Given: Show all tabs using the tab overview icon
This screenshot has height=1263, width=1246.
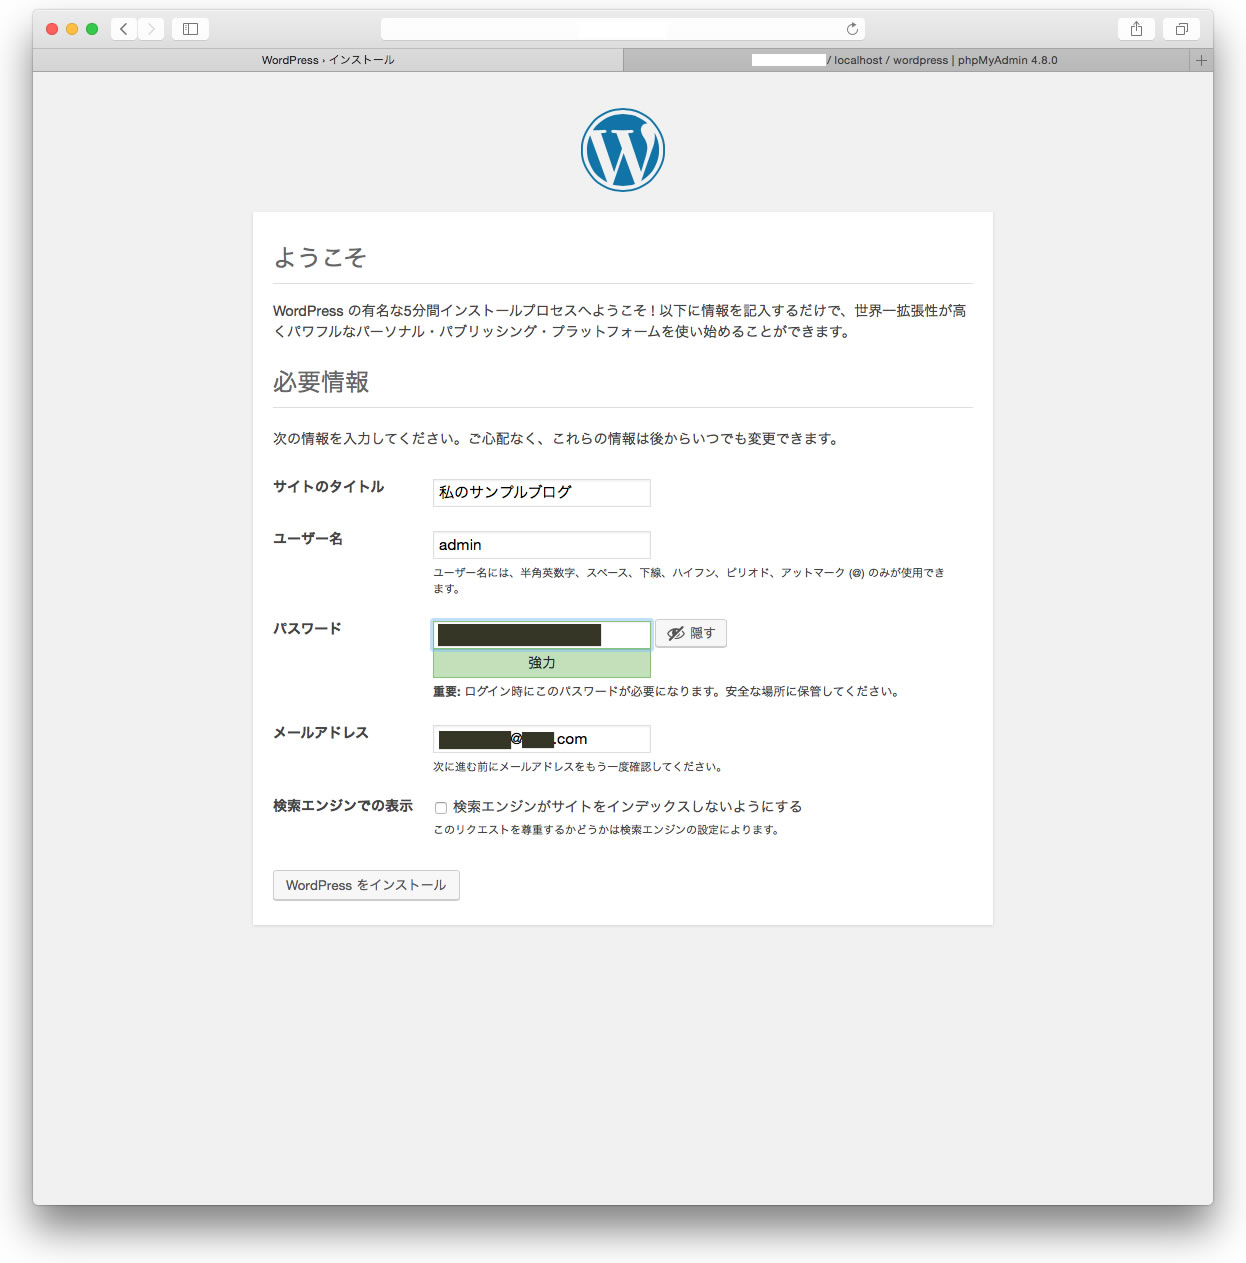Looking at the screenshot, I should 1181,29.
